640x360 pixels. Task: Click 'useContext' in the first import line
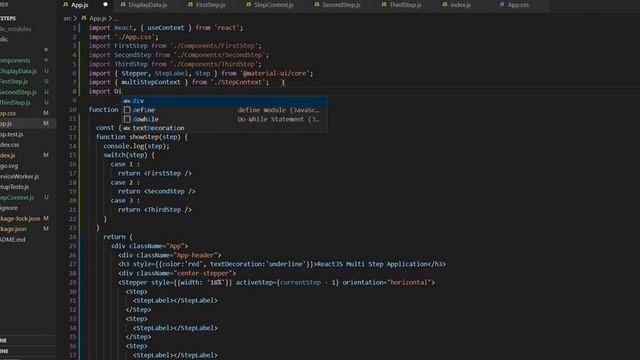166,28
